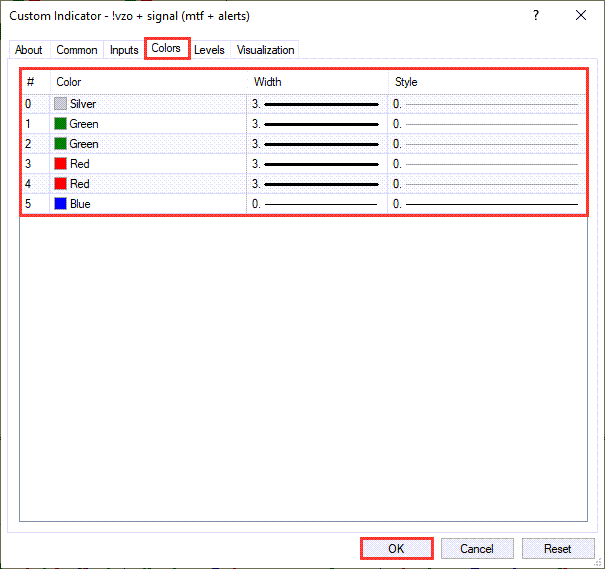Change line width for row 3
605x569 pixels.
(317, 164)
